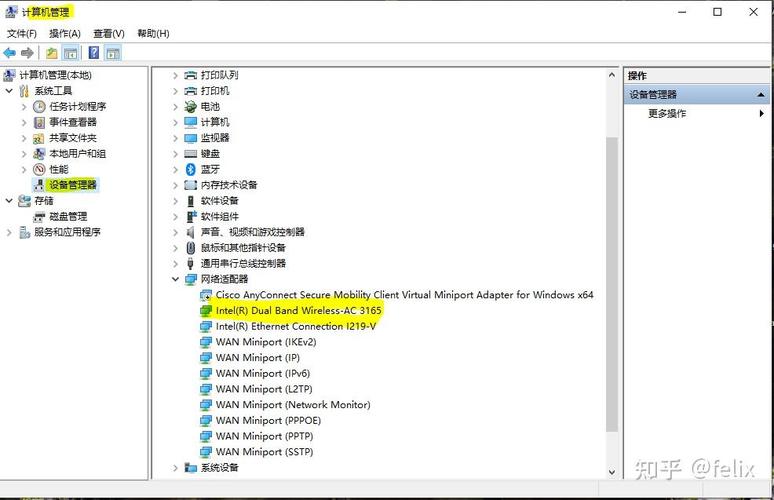Click the 声音、视频和游戏控制器 speaker icon

(191, 232)
